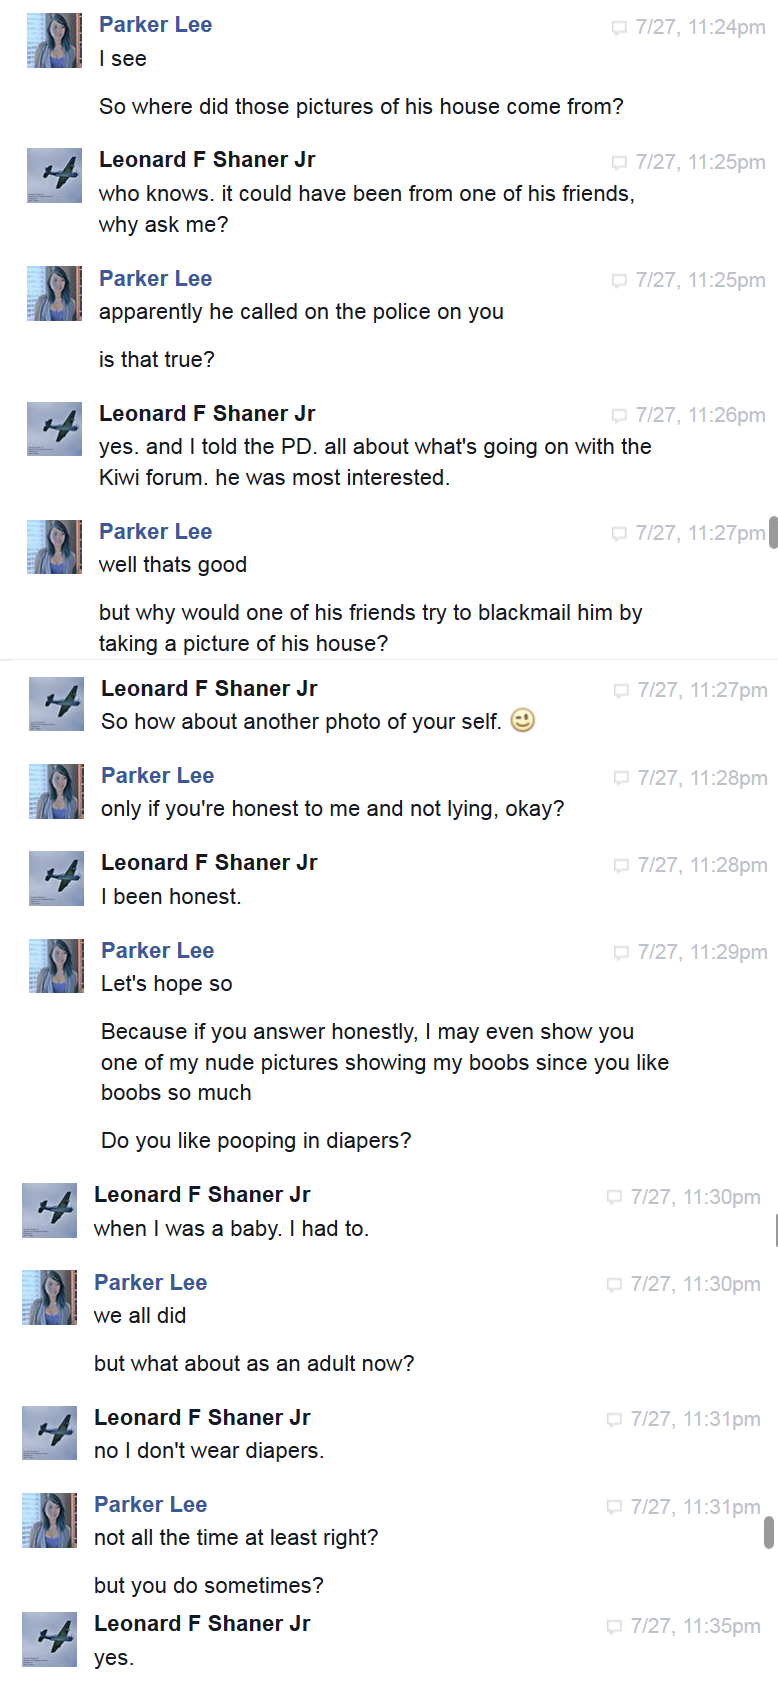Click the message icon beside 7/27, 11:35pm
778x1702 pixels.
point(614,1627)
